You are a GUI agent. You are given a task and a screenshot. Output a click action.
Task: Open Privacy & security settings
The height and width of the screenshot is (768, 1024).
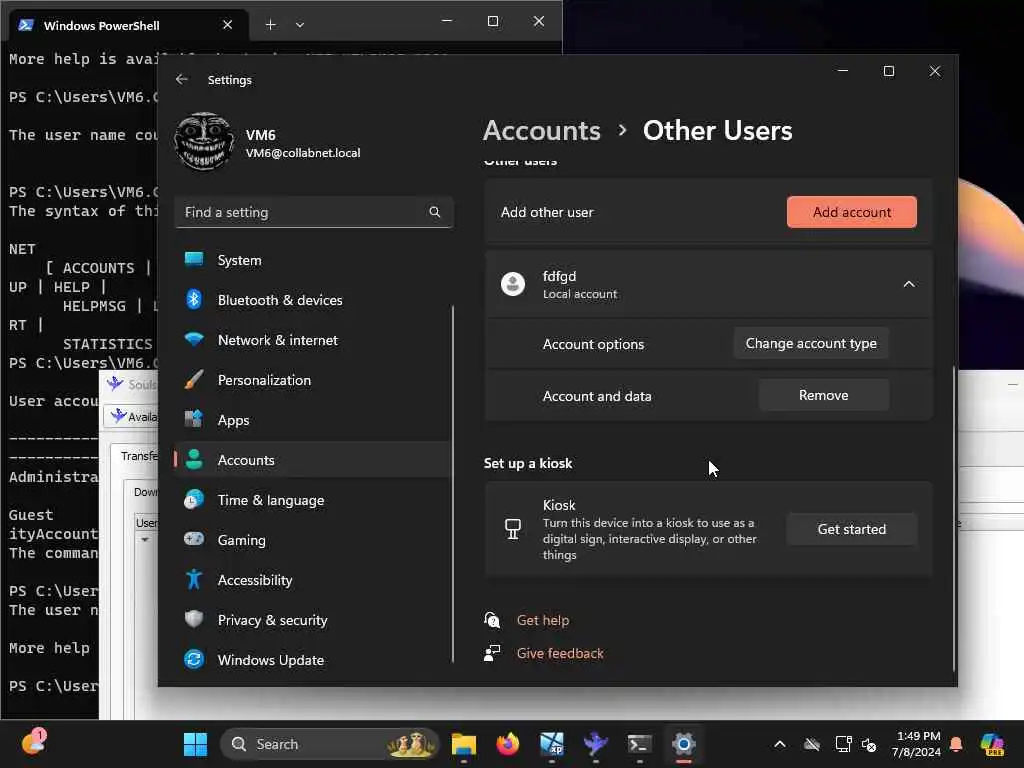point(313,620)
